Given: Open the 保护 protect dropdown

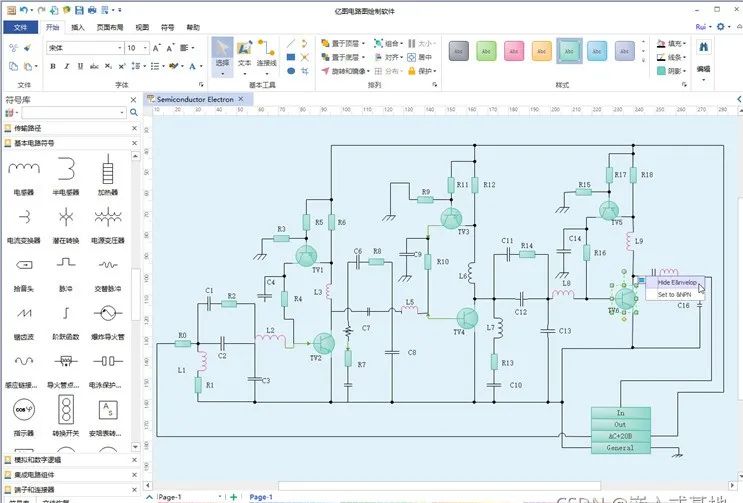Looking at the screenshot, I should click(422, 71).
